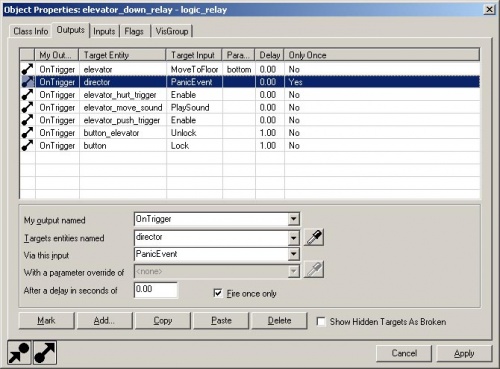Toggle Fire once only checkbox

(x=218, y=293)
